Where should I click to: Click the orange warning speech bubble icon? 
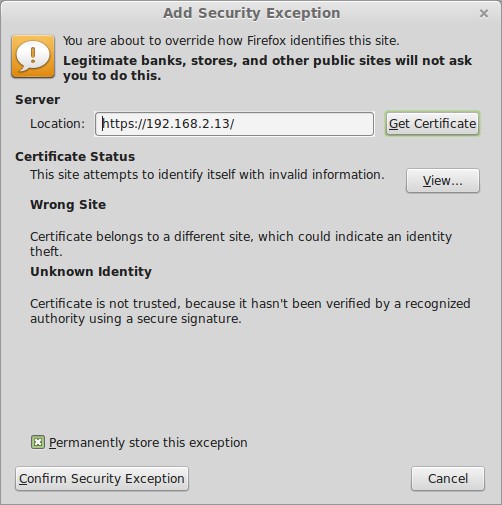(x=33, y=56)
